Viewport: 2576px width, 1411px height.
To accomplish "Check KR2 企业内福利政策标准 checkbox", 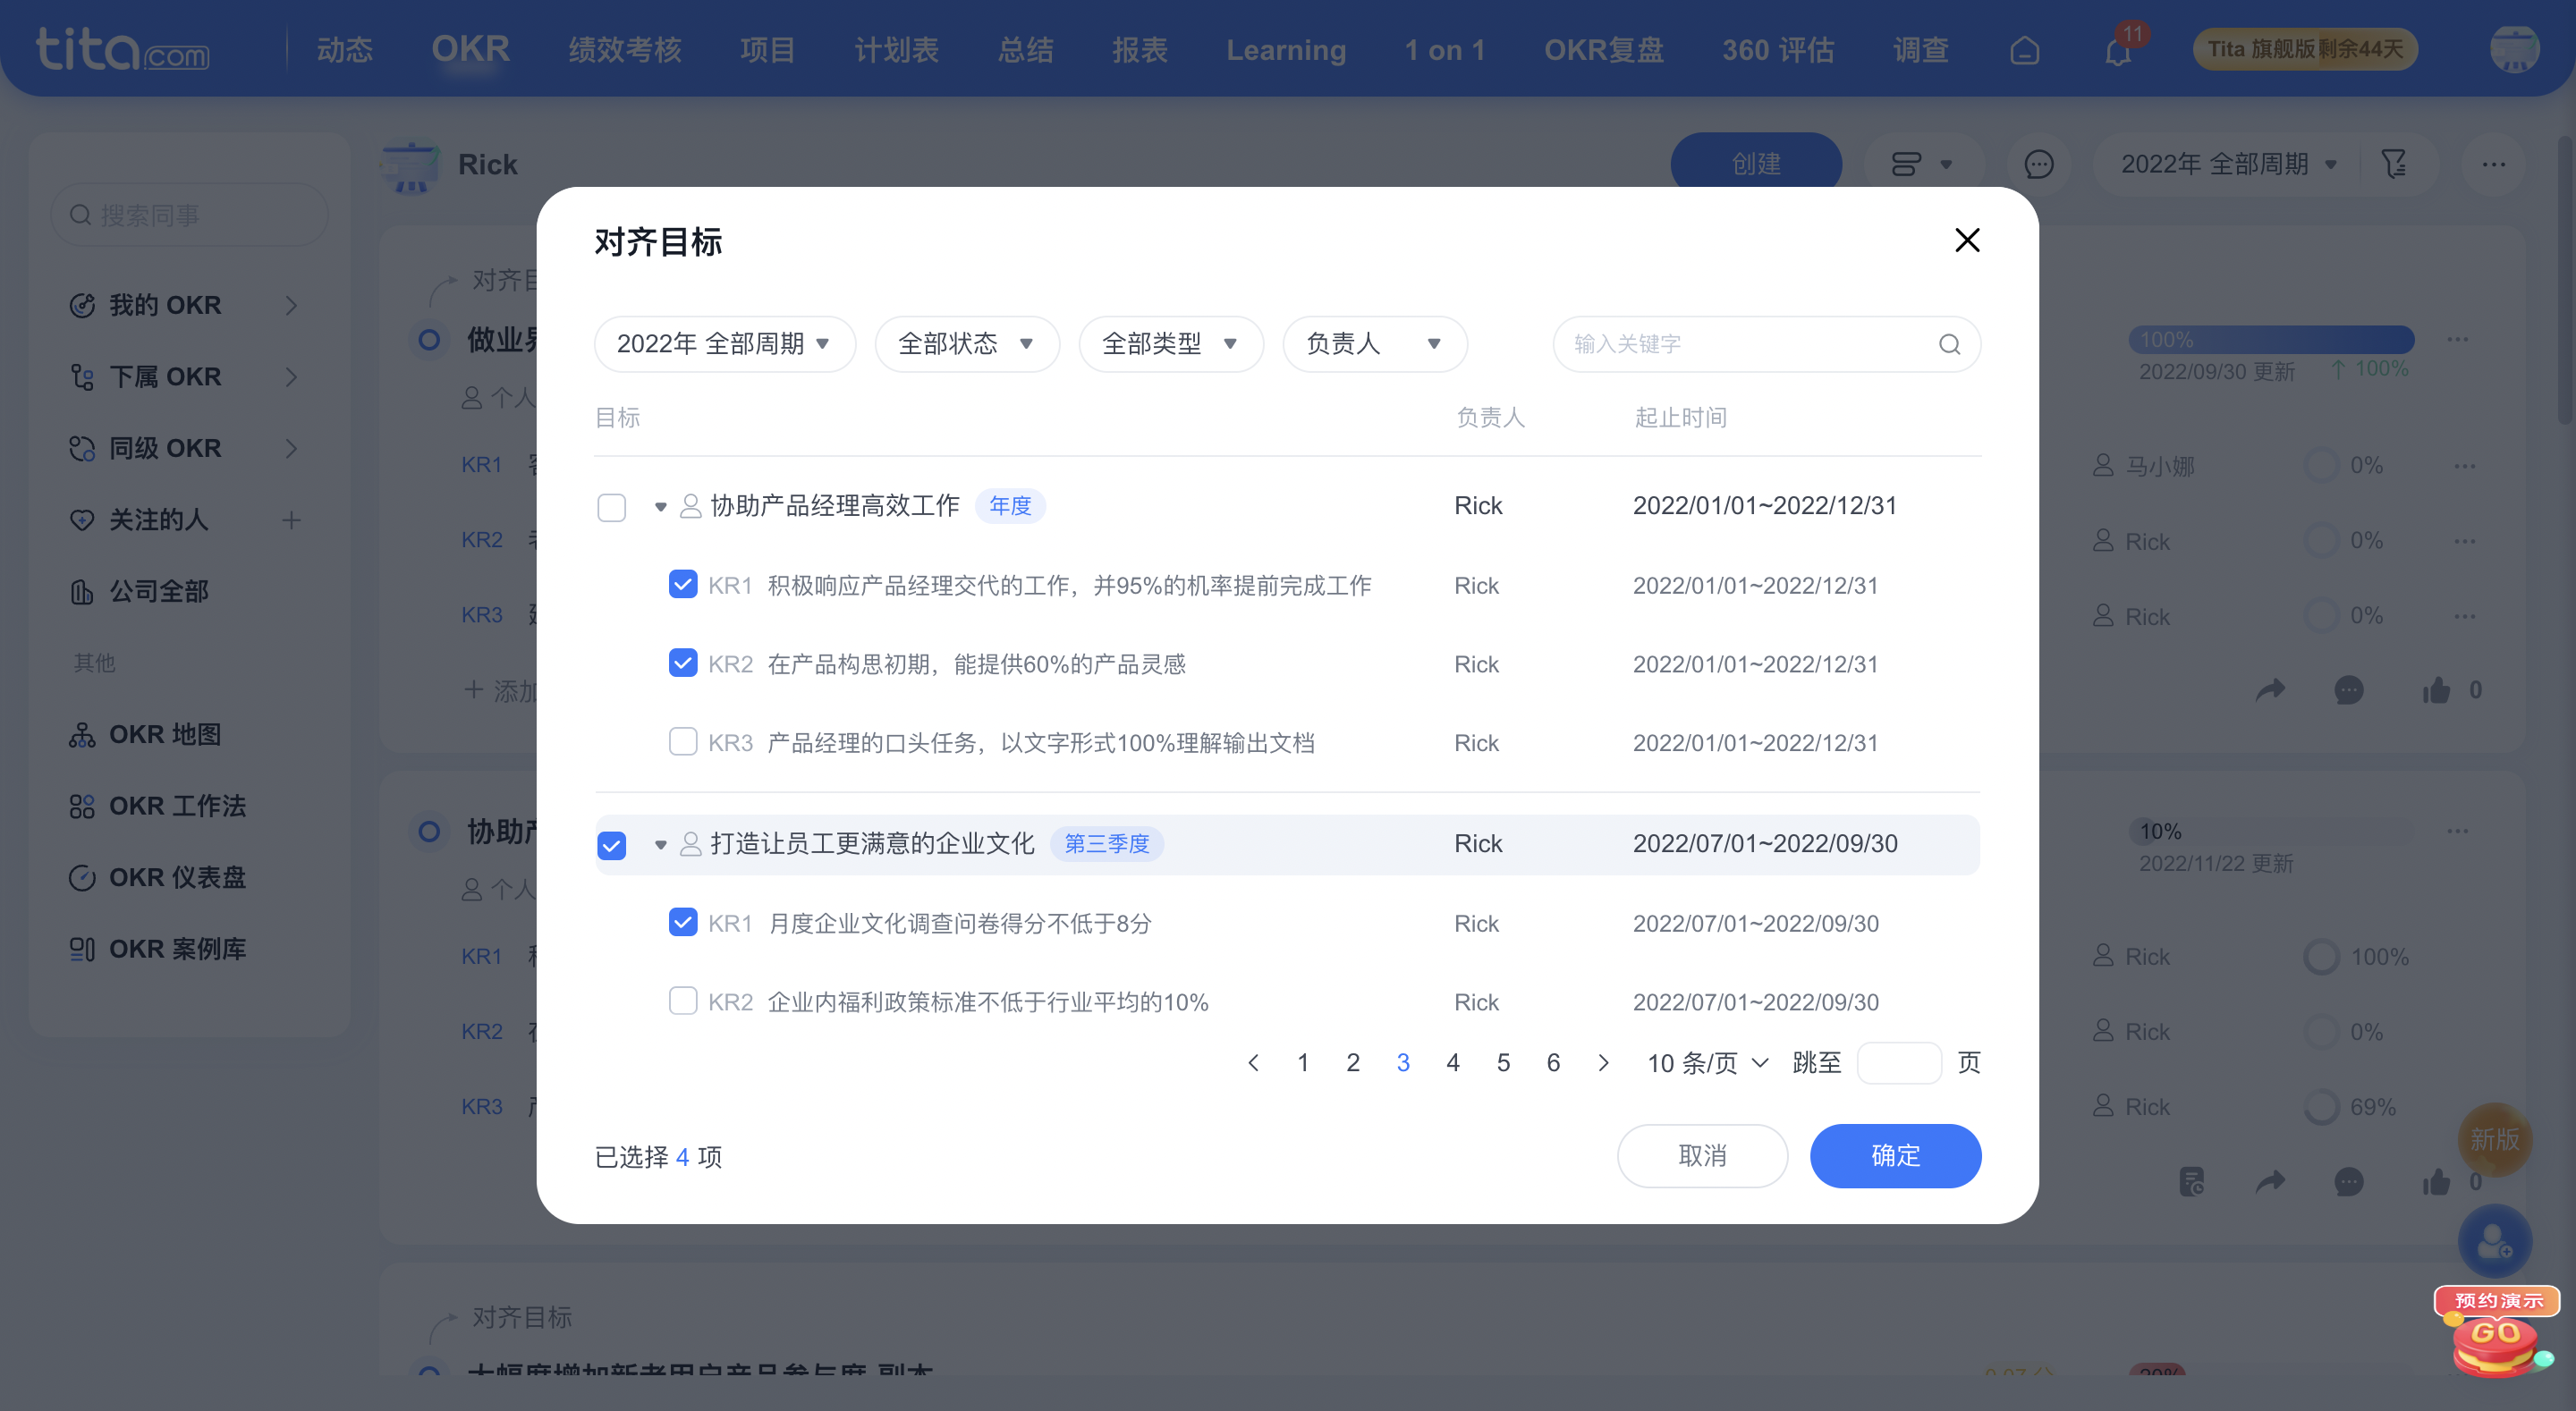I will coord(682,1001).
